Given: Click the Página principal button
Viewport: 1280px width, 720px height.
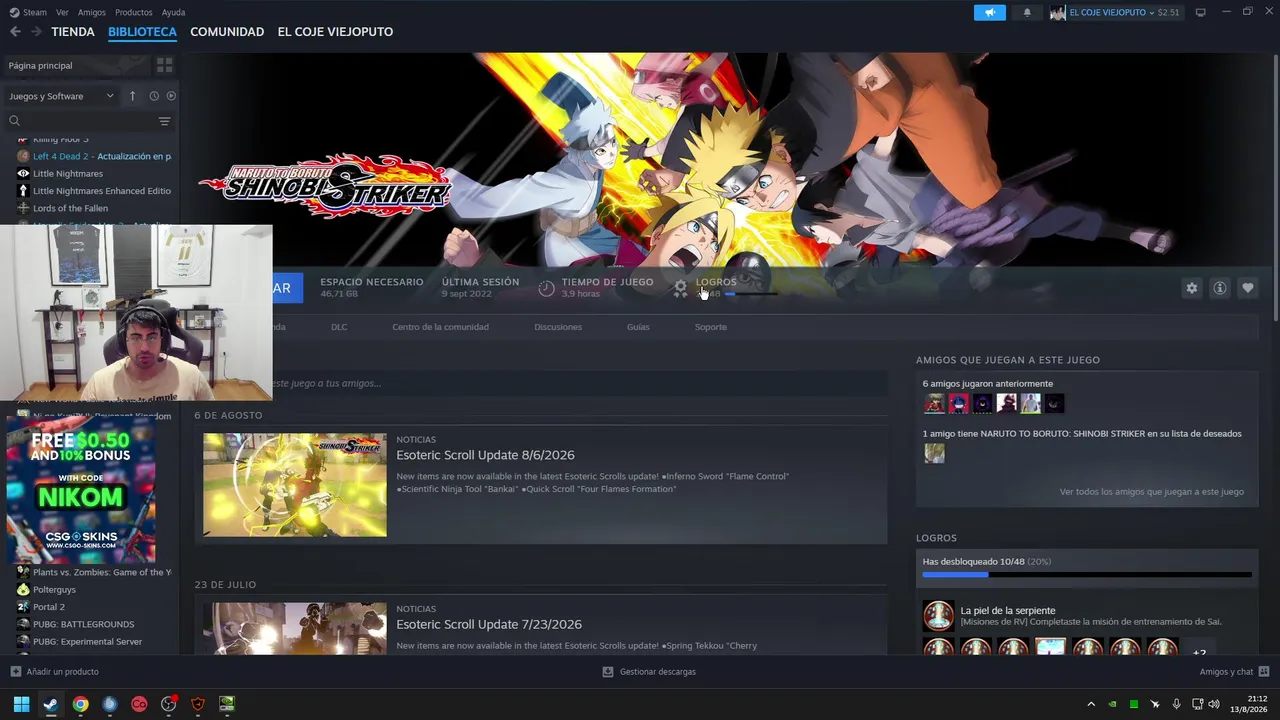Looking at the screenshot, I should (78, 65).
